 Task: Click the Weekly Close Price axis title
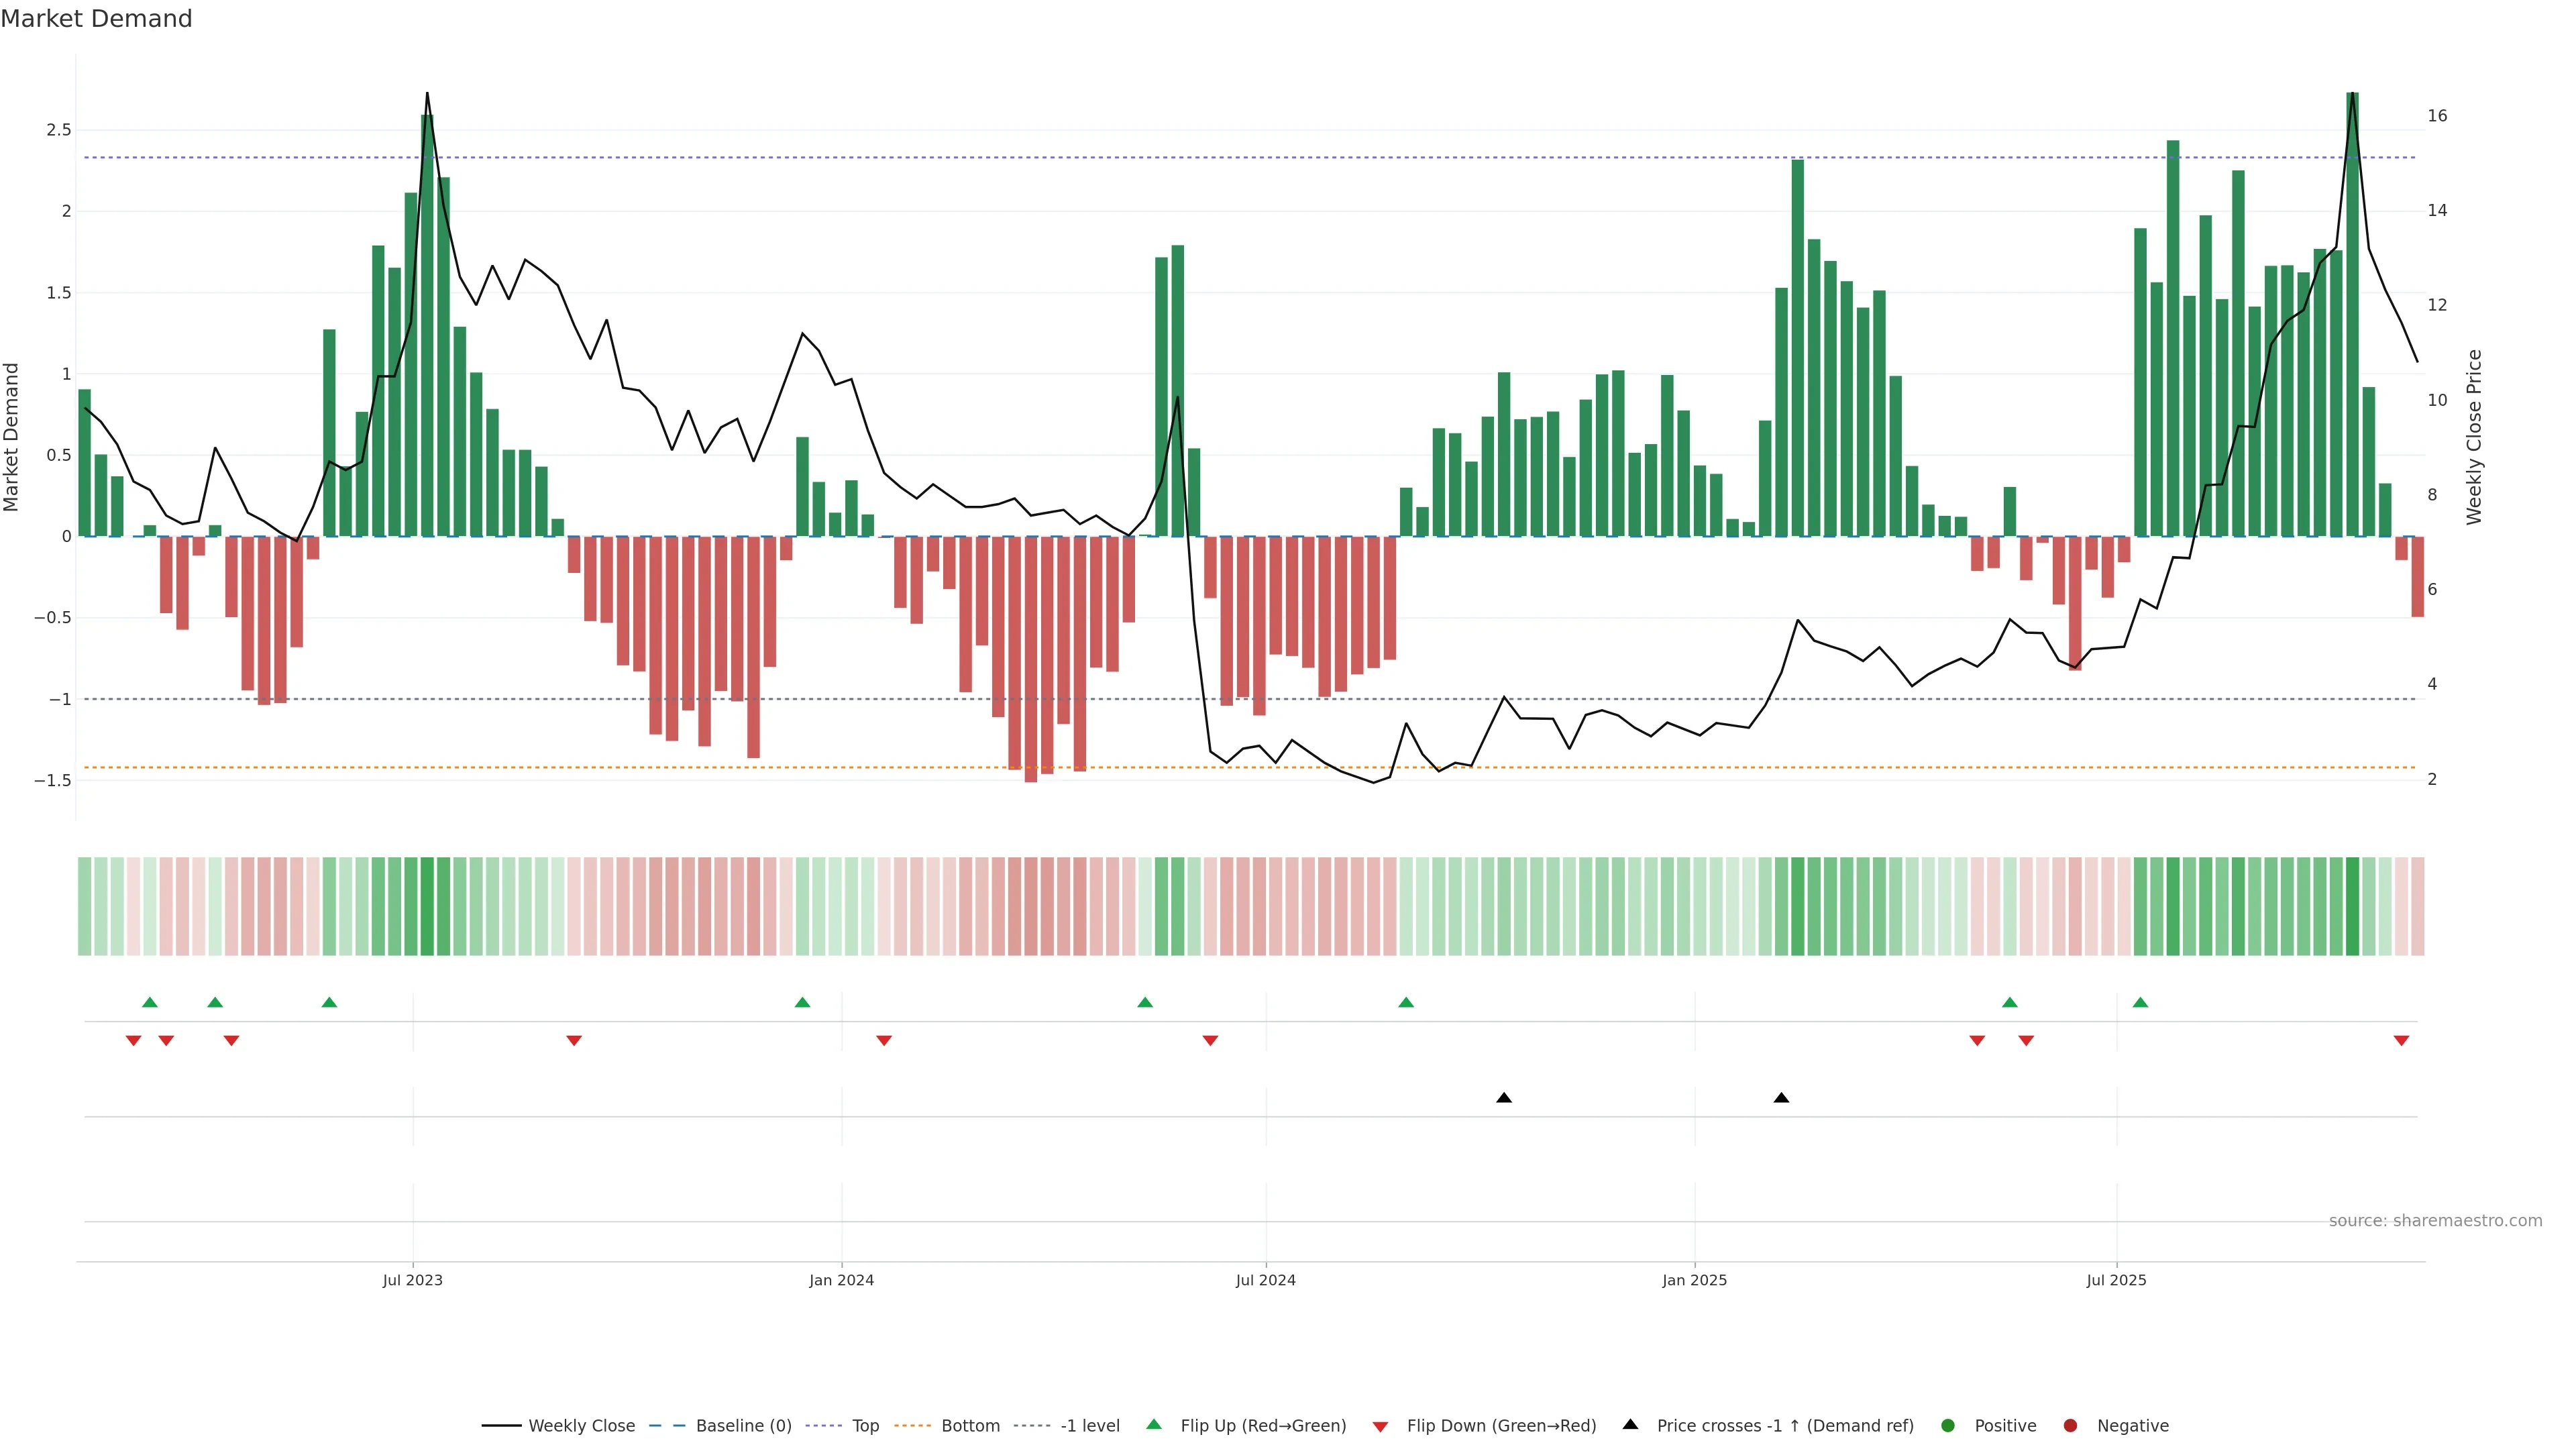click(2474, 437)
